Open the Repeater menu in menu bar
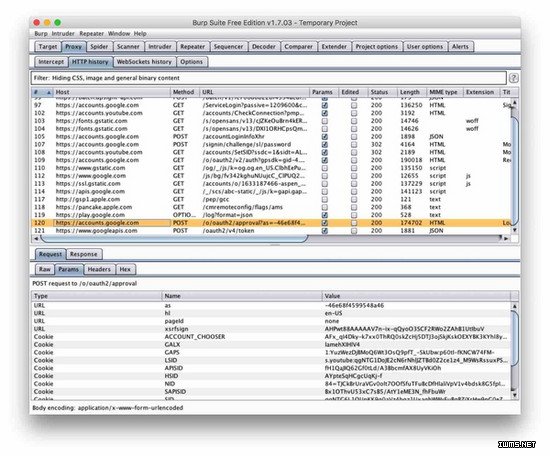 pyautogui.click(x=92, y=34)
